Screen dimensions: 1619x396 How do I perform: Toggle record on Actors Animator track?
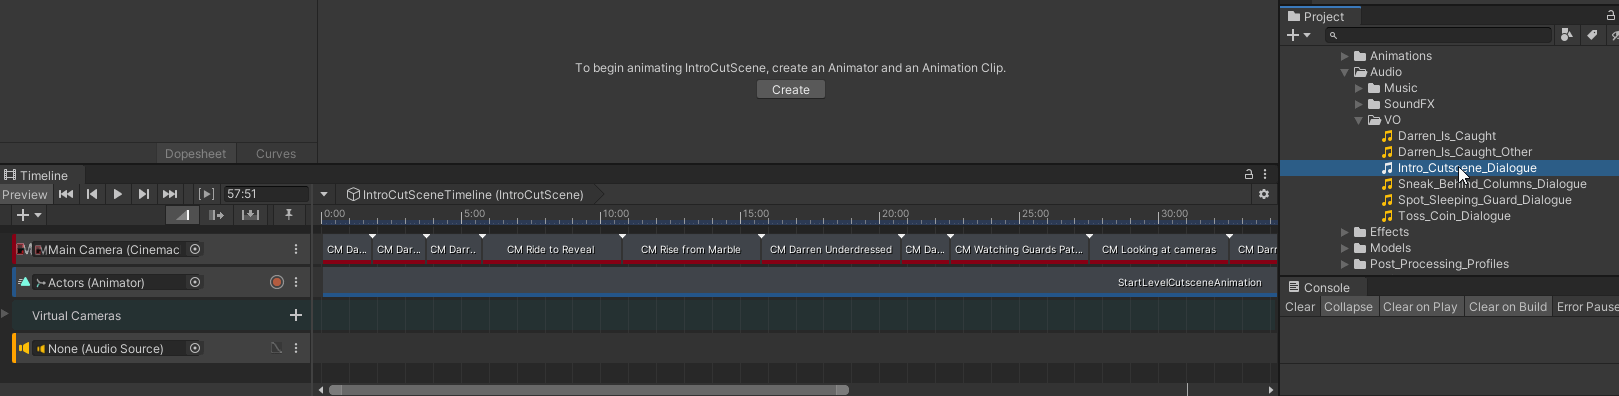(x=277, y=282)
